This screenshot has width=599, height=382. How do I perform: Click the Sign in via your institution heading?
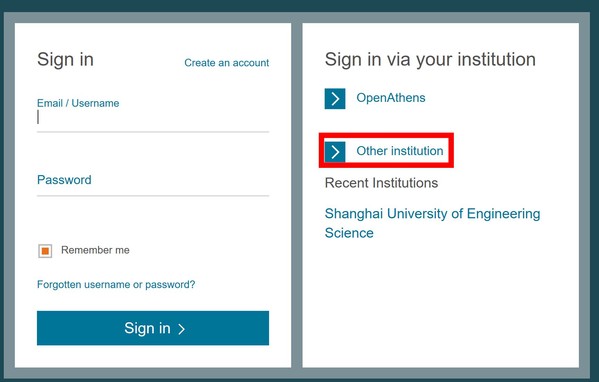click(x=430, y=60)
